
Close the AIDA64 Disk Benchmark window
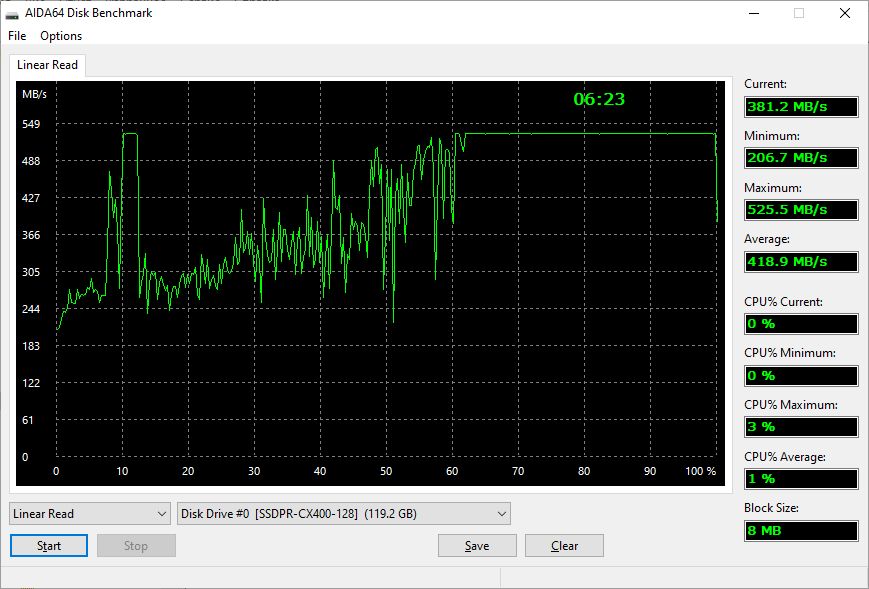[845, 13]
